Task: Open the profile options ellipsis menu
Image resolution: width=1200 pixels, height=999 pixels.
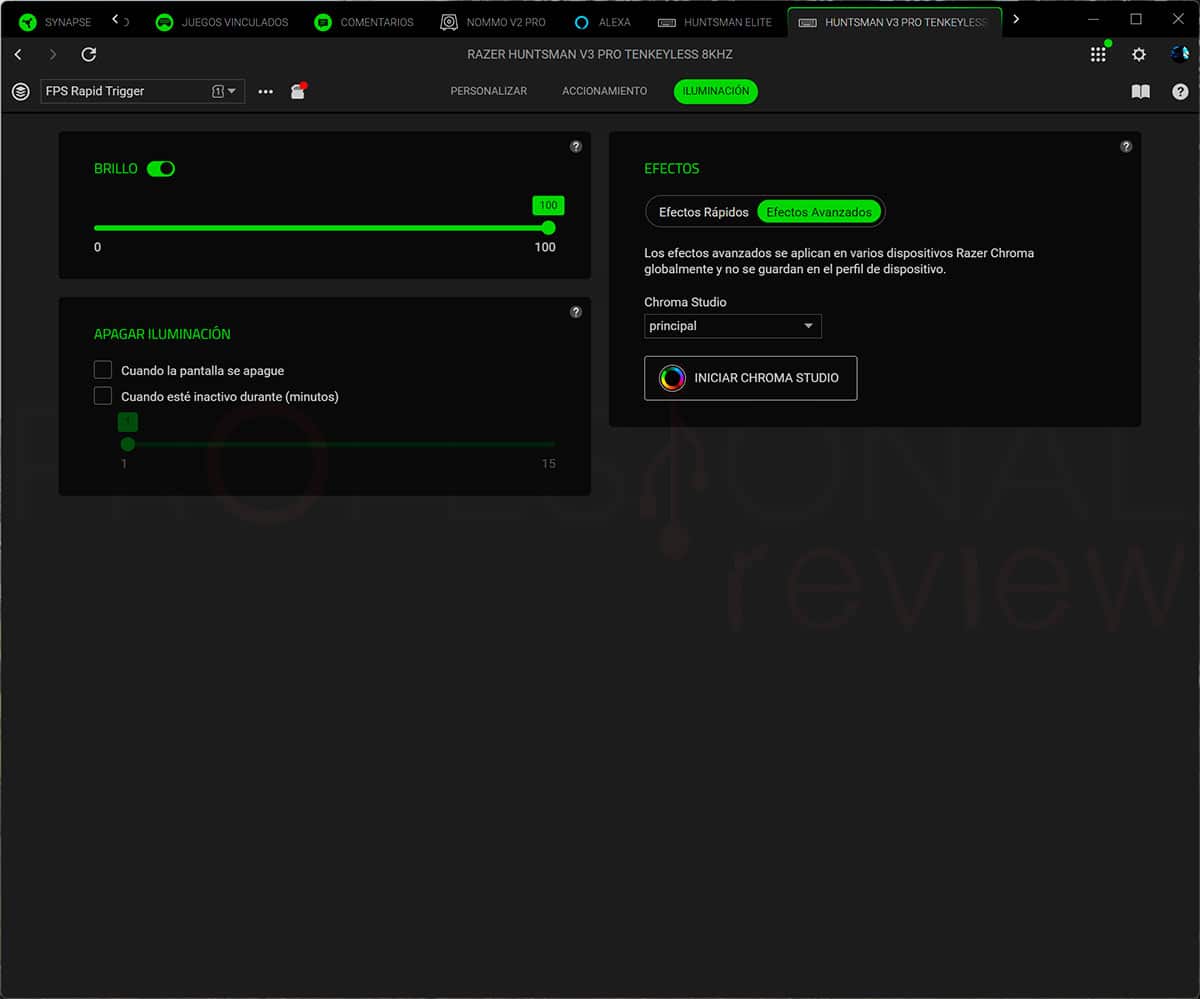Action: (265, 91)
